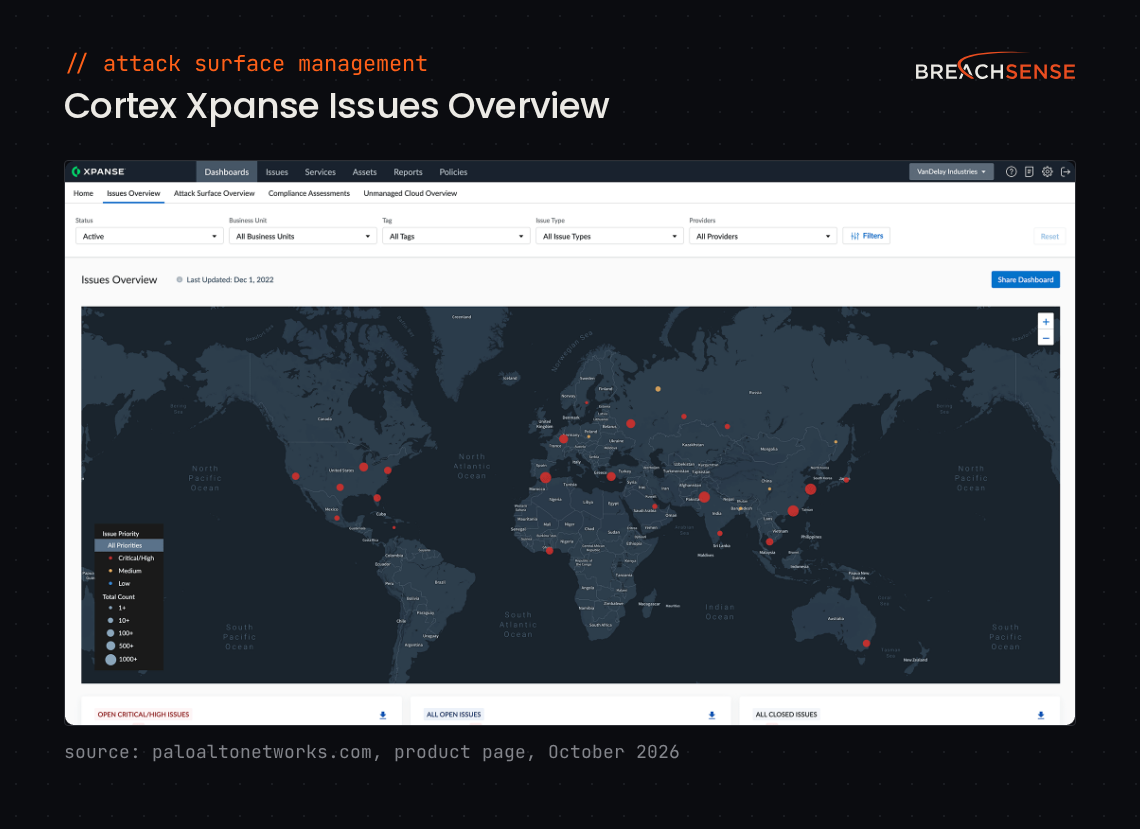
Task: Open the Issues menu
Action: (x=277, y=172)
